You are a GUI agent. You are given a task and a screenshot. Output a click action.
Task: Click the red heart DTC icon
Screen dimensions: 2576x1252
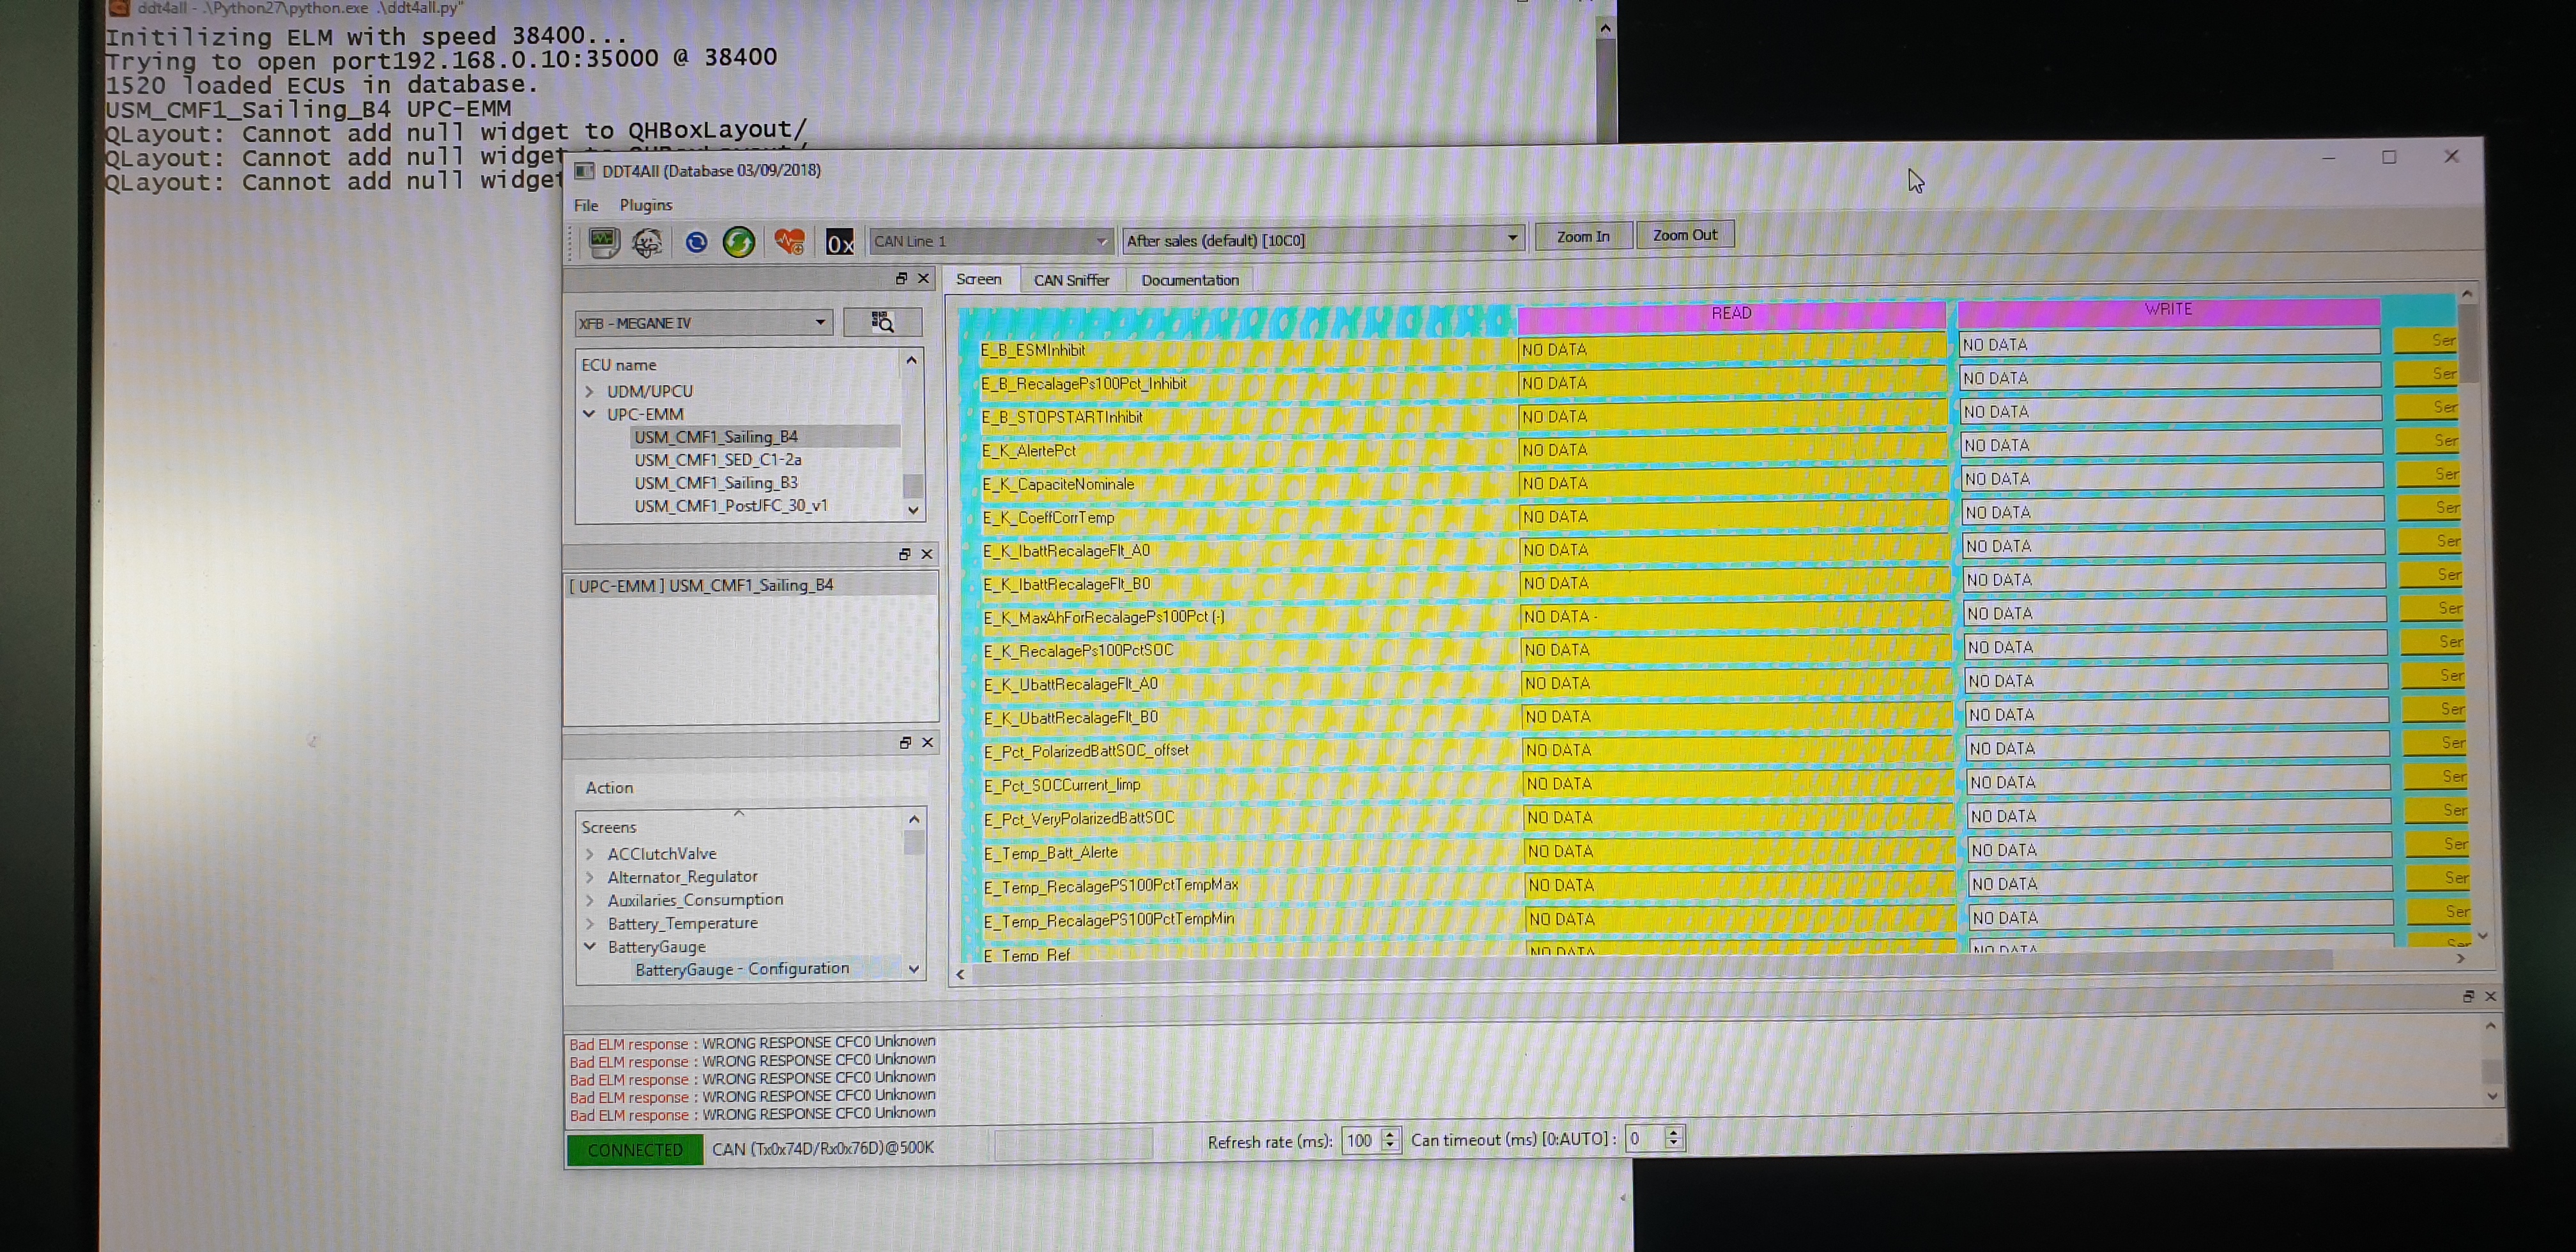tap(789, 242)
